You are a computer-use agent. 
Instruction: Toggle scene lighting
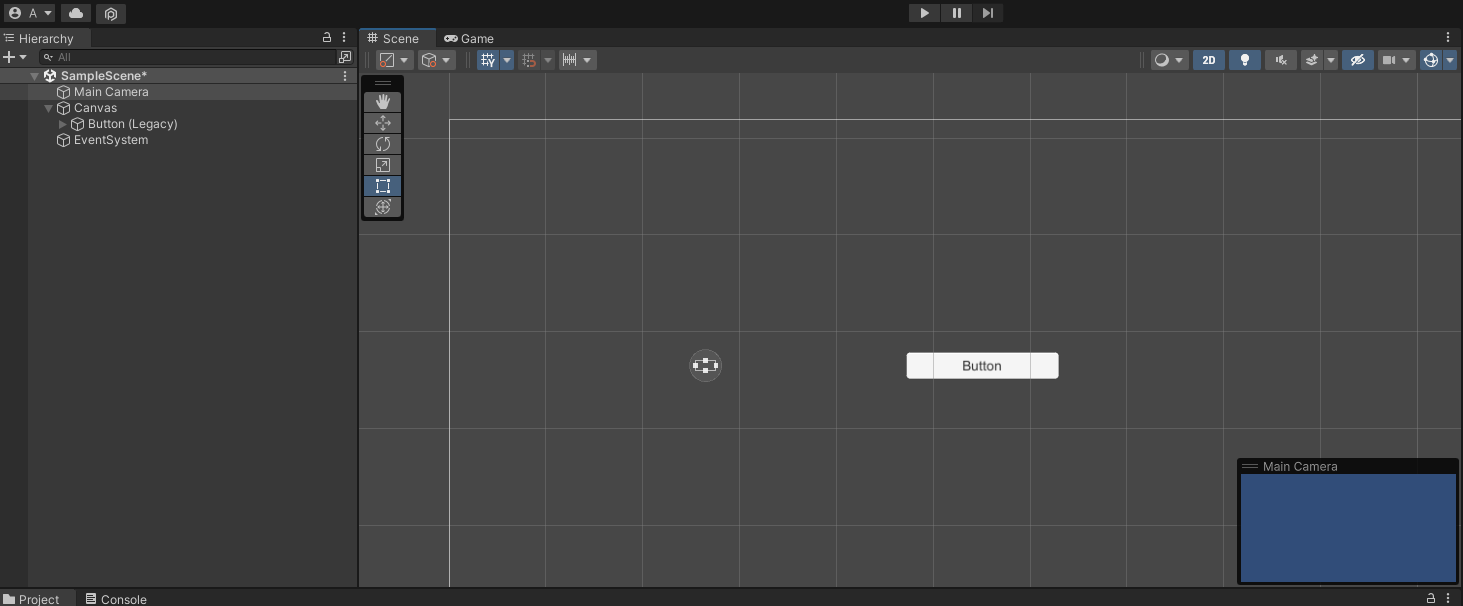(1245, 60)
